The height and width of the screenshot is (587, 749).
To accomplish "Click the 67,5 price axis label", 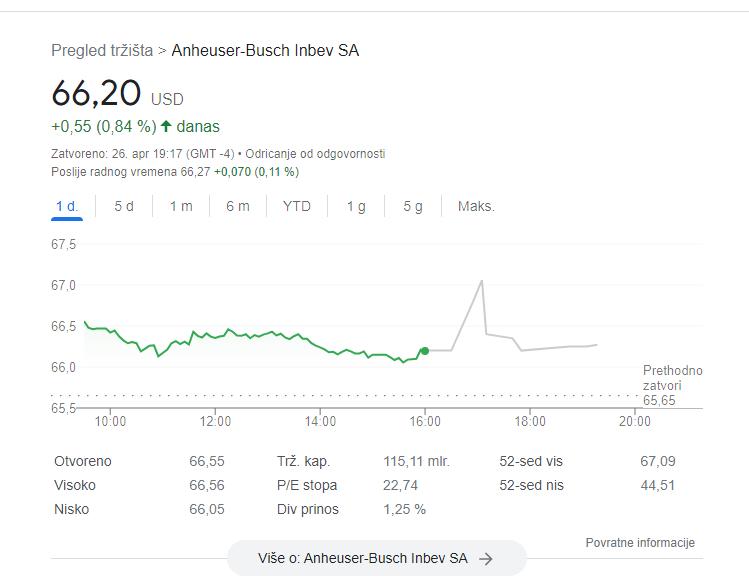I will point(64,245).
